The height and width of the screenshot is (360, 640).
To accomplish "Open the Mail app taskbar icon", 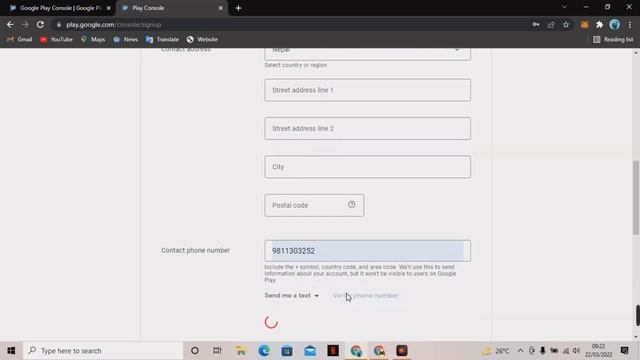I will pyautogui.click(x=310, y=351).
